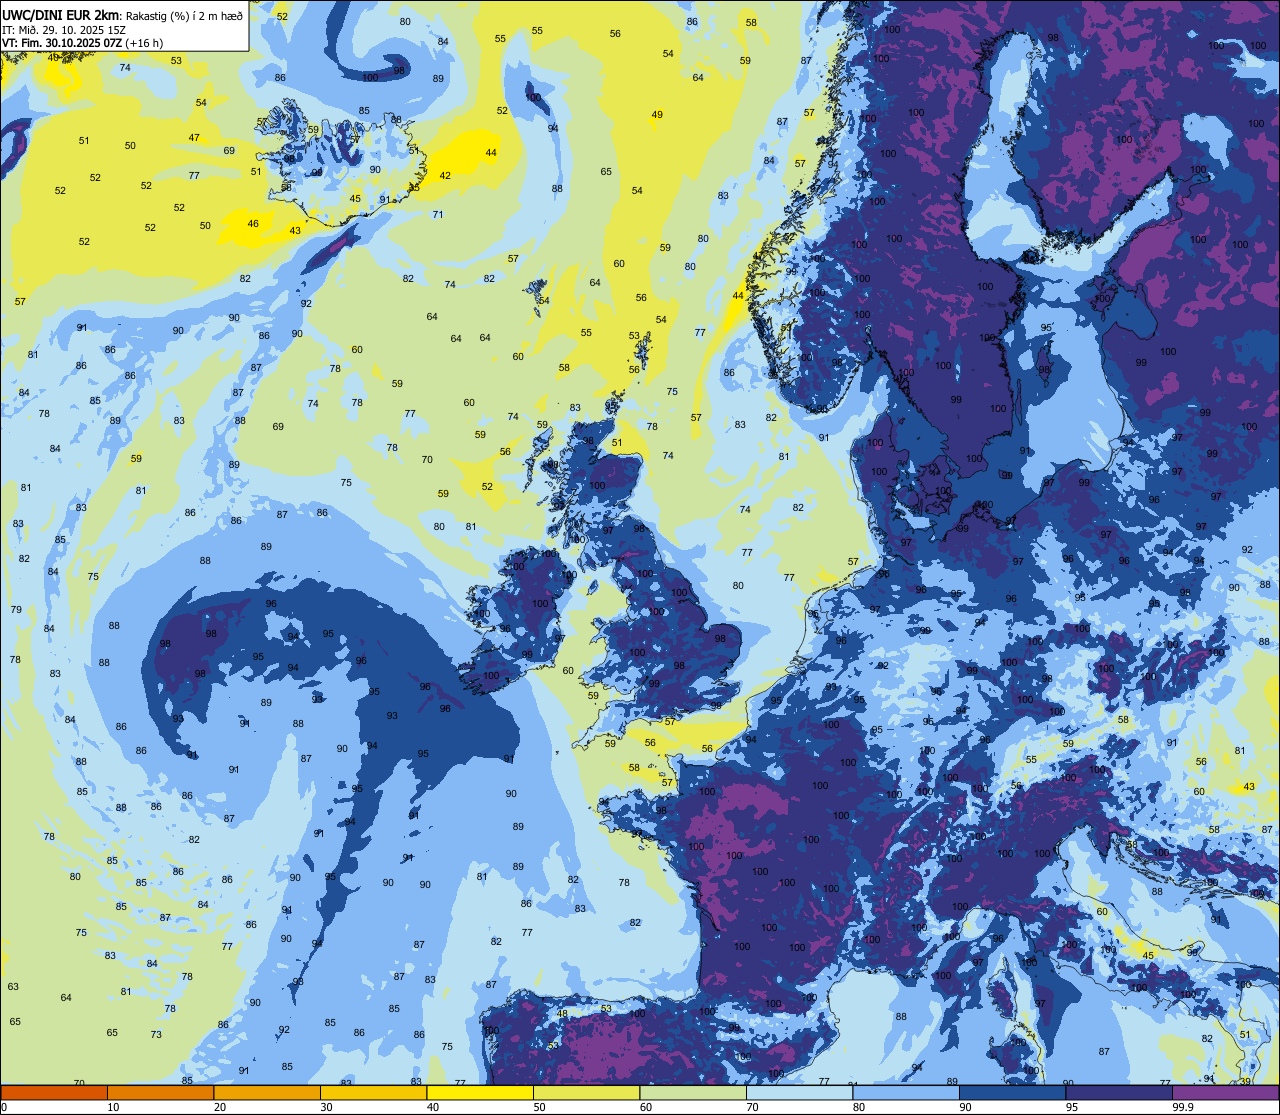
Task: Click the dark orange 0–10 legend segment
Action: pyautogui.click(x=54, y=1092)
